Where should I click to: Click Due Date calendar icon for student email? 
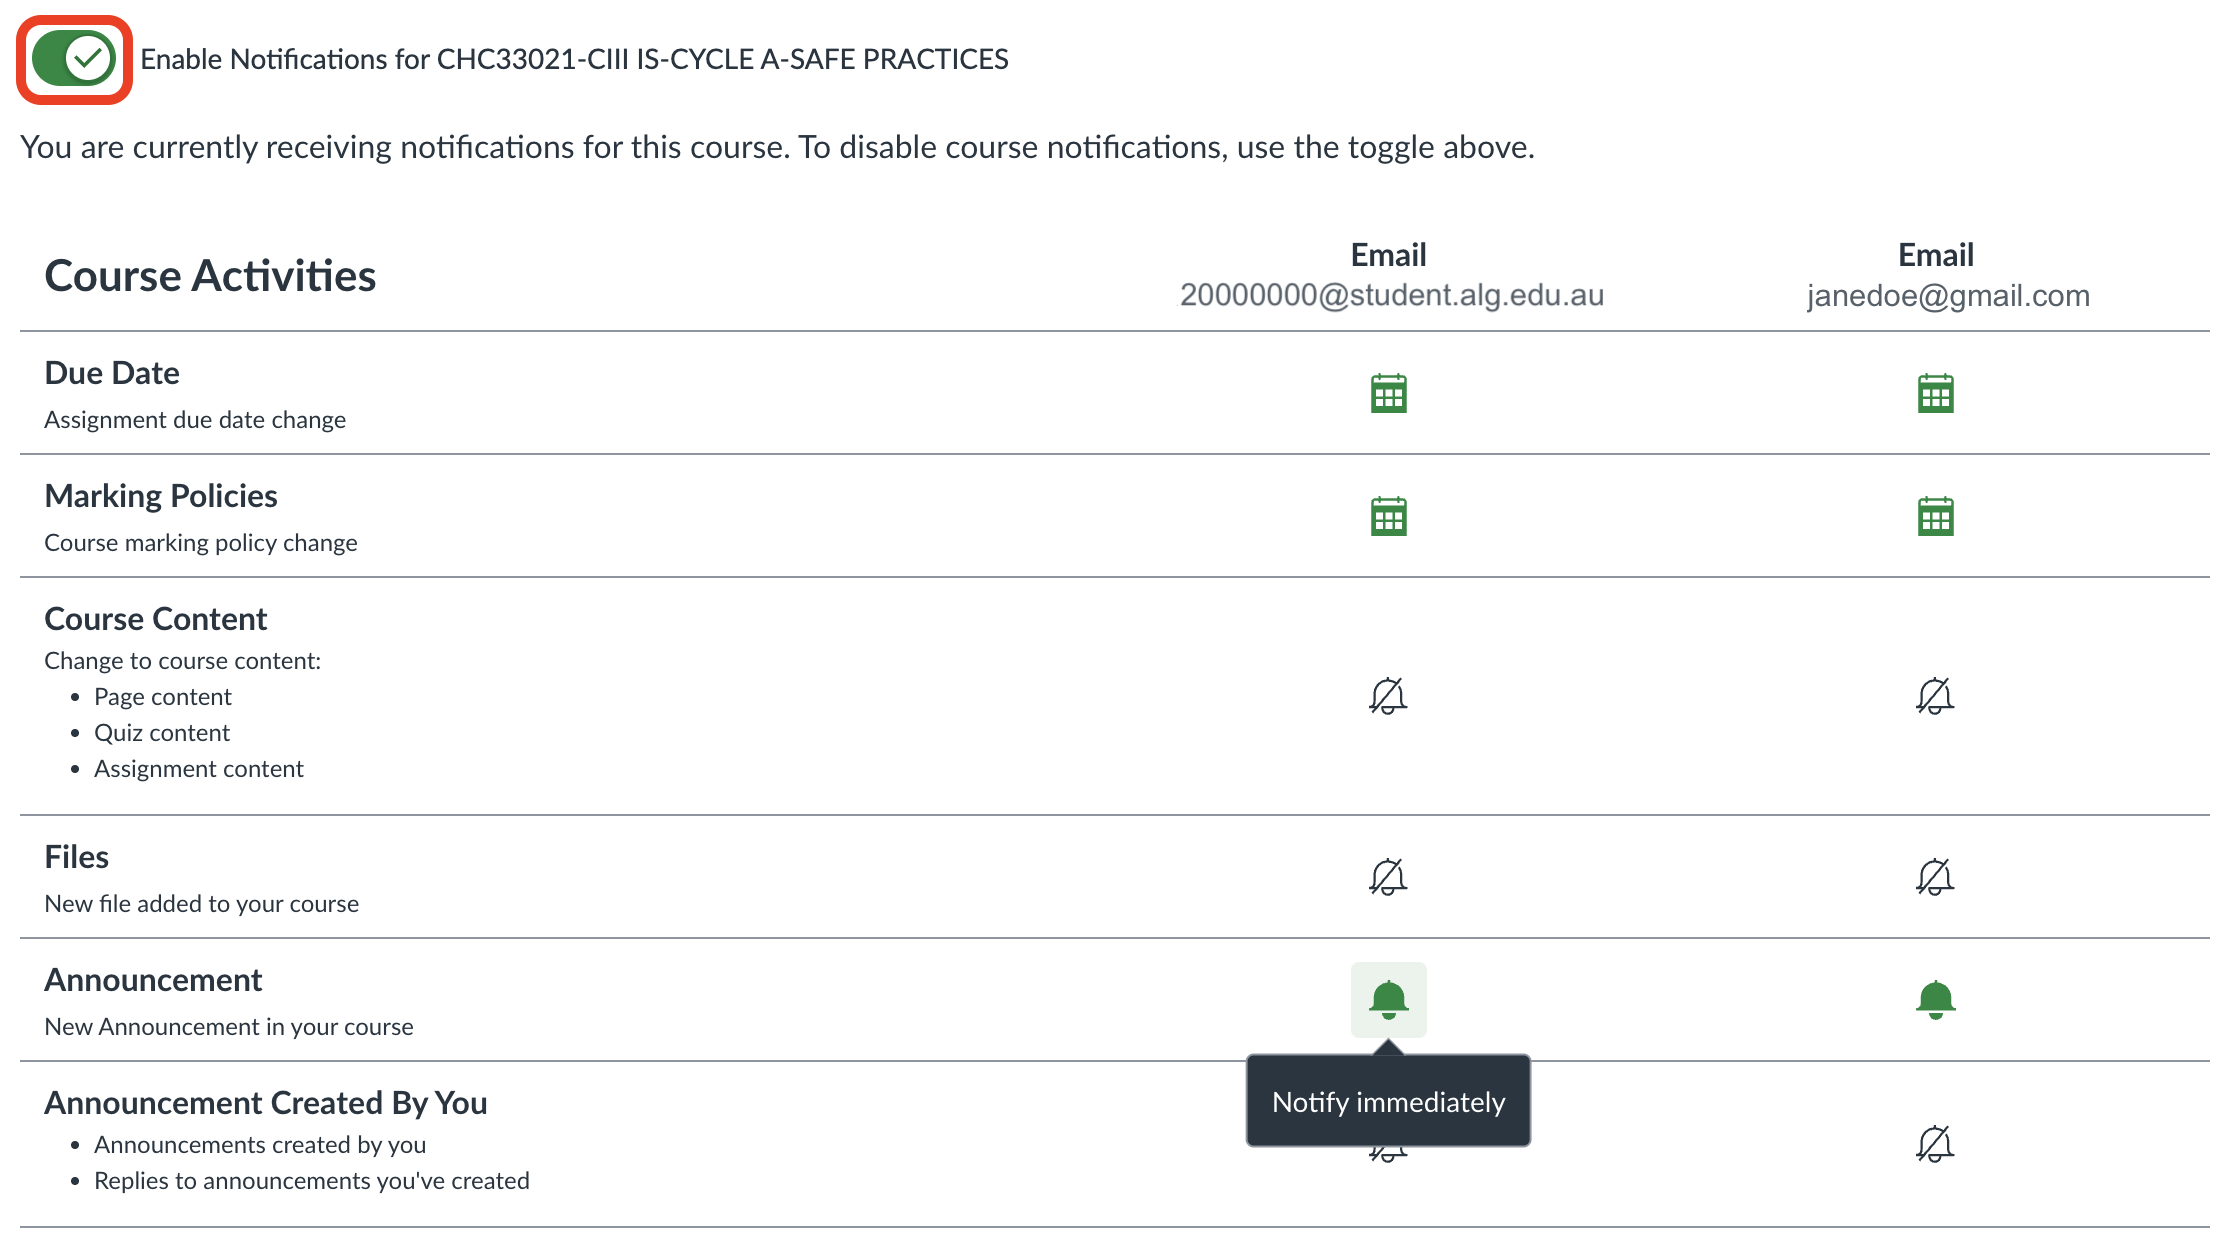pyautogui.click(x=1388, y=393)
